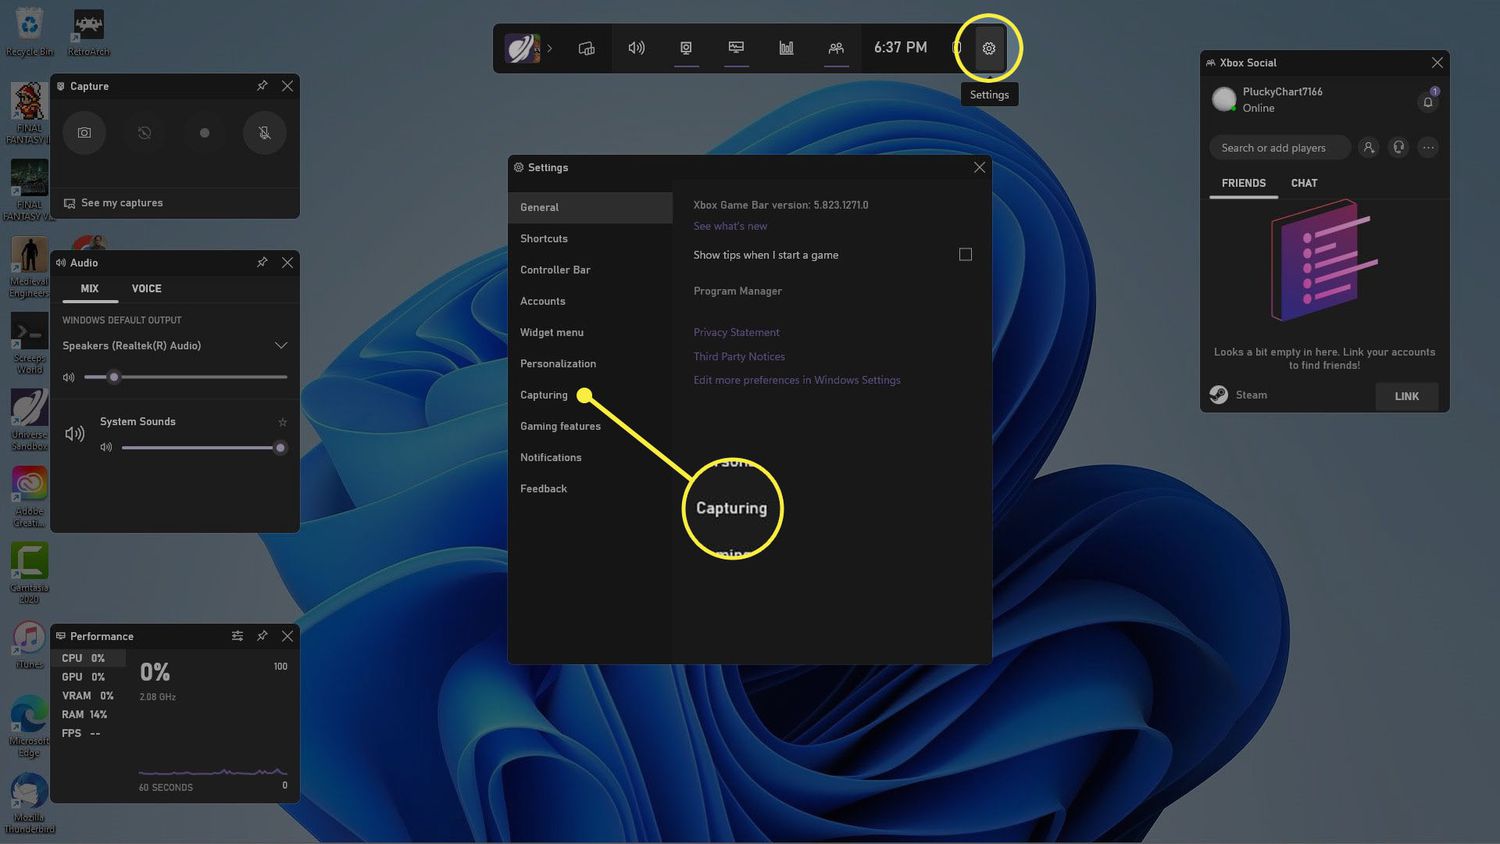The width and height of the screenshot is (1500, 844).
Task: Favorite System Sounds with the star
Action: tap(282, 422)
